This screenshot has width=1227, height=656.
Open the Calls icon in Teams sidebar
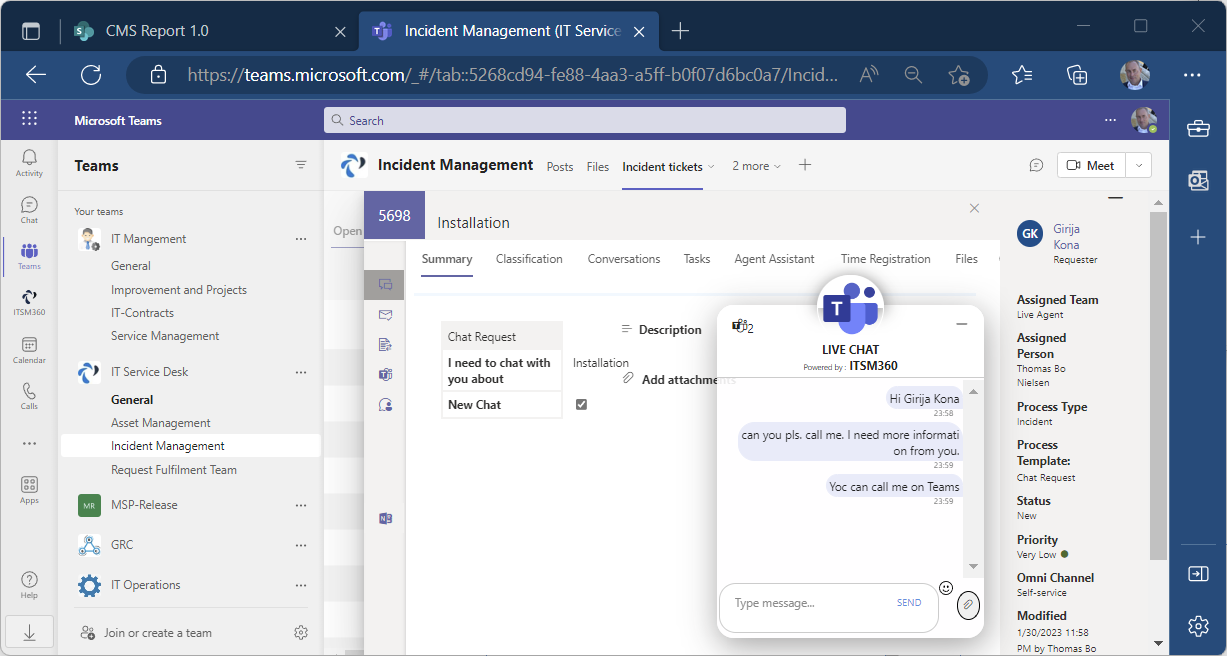[x=29, y=396]
